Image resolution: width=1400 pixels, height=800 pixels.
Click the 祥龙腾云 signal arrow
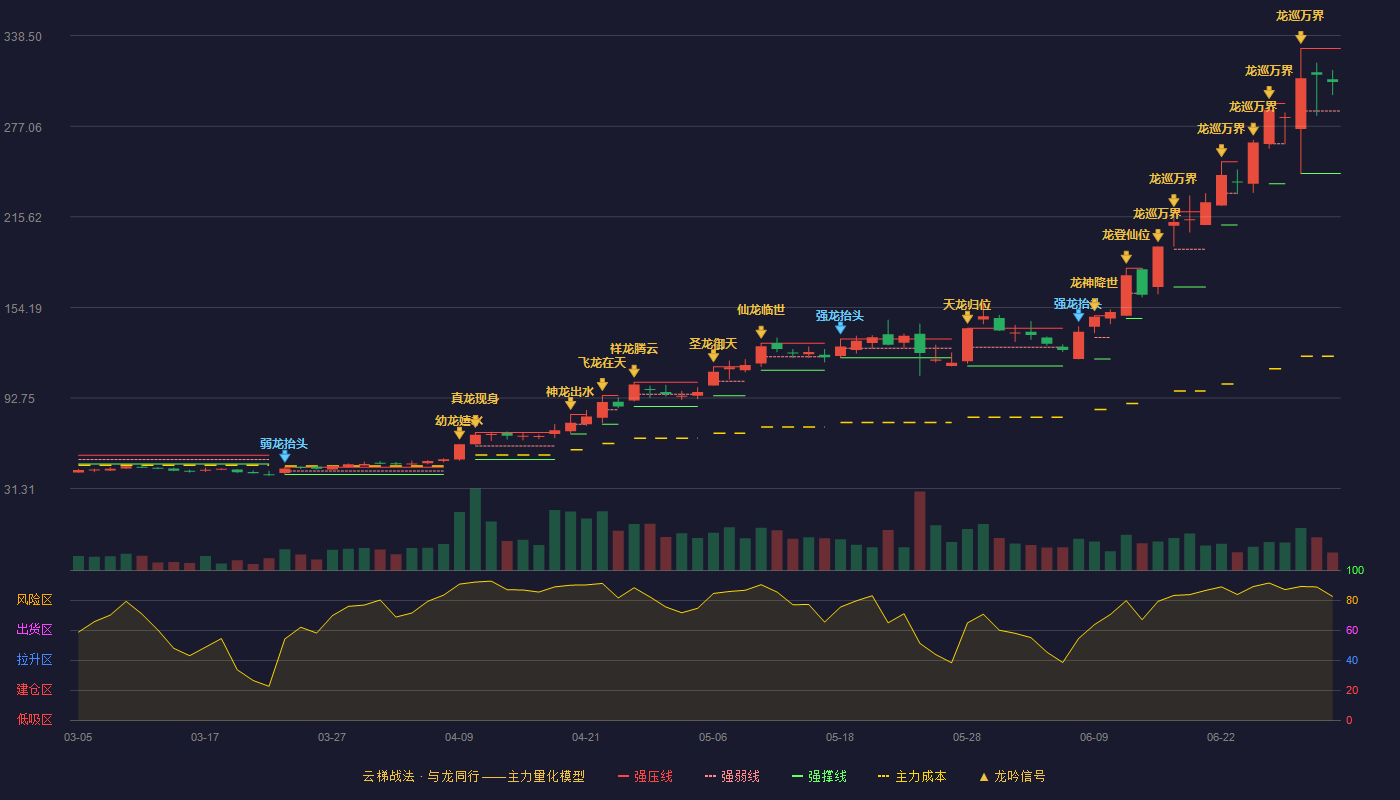[x=634, y=371]
